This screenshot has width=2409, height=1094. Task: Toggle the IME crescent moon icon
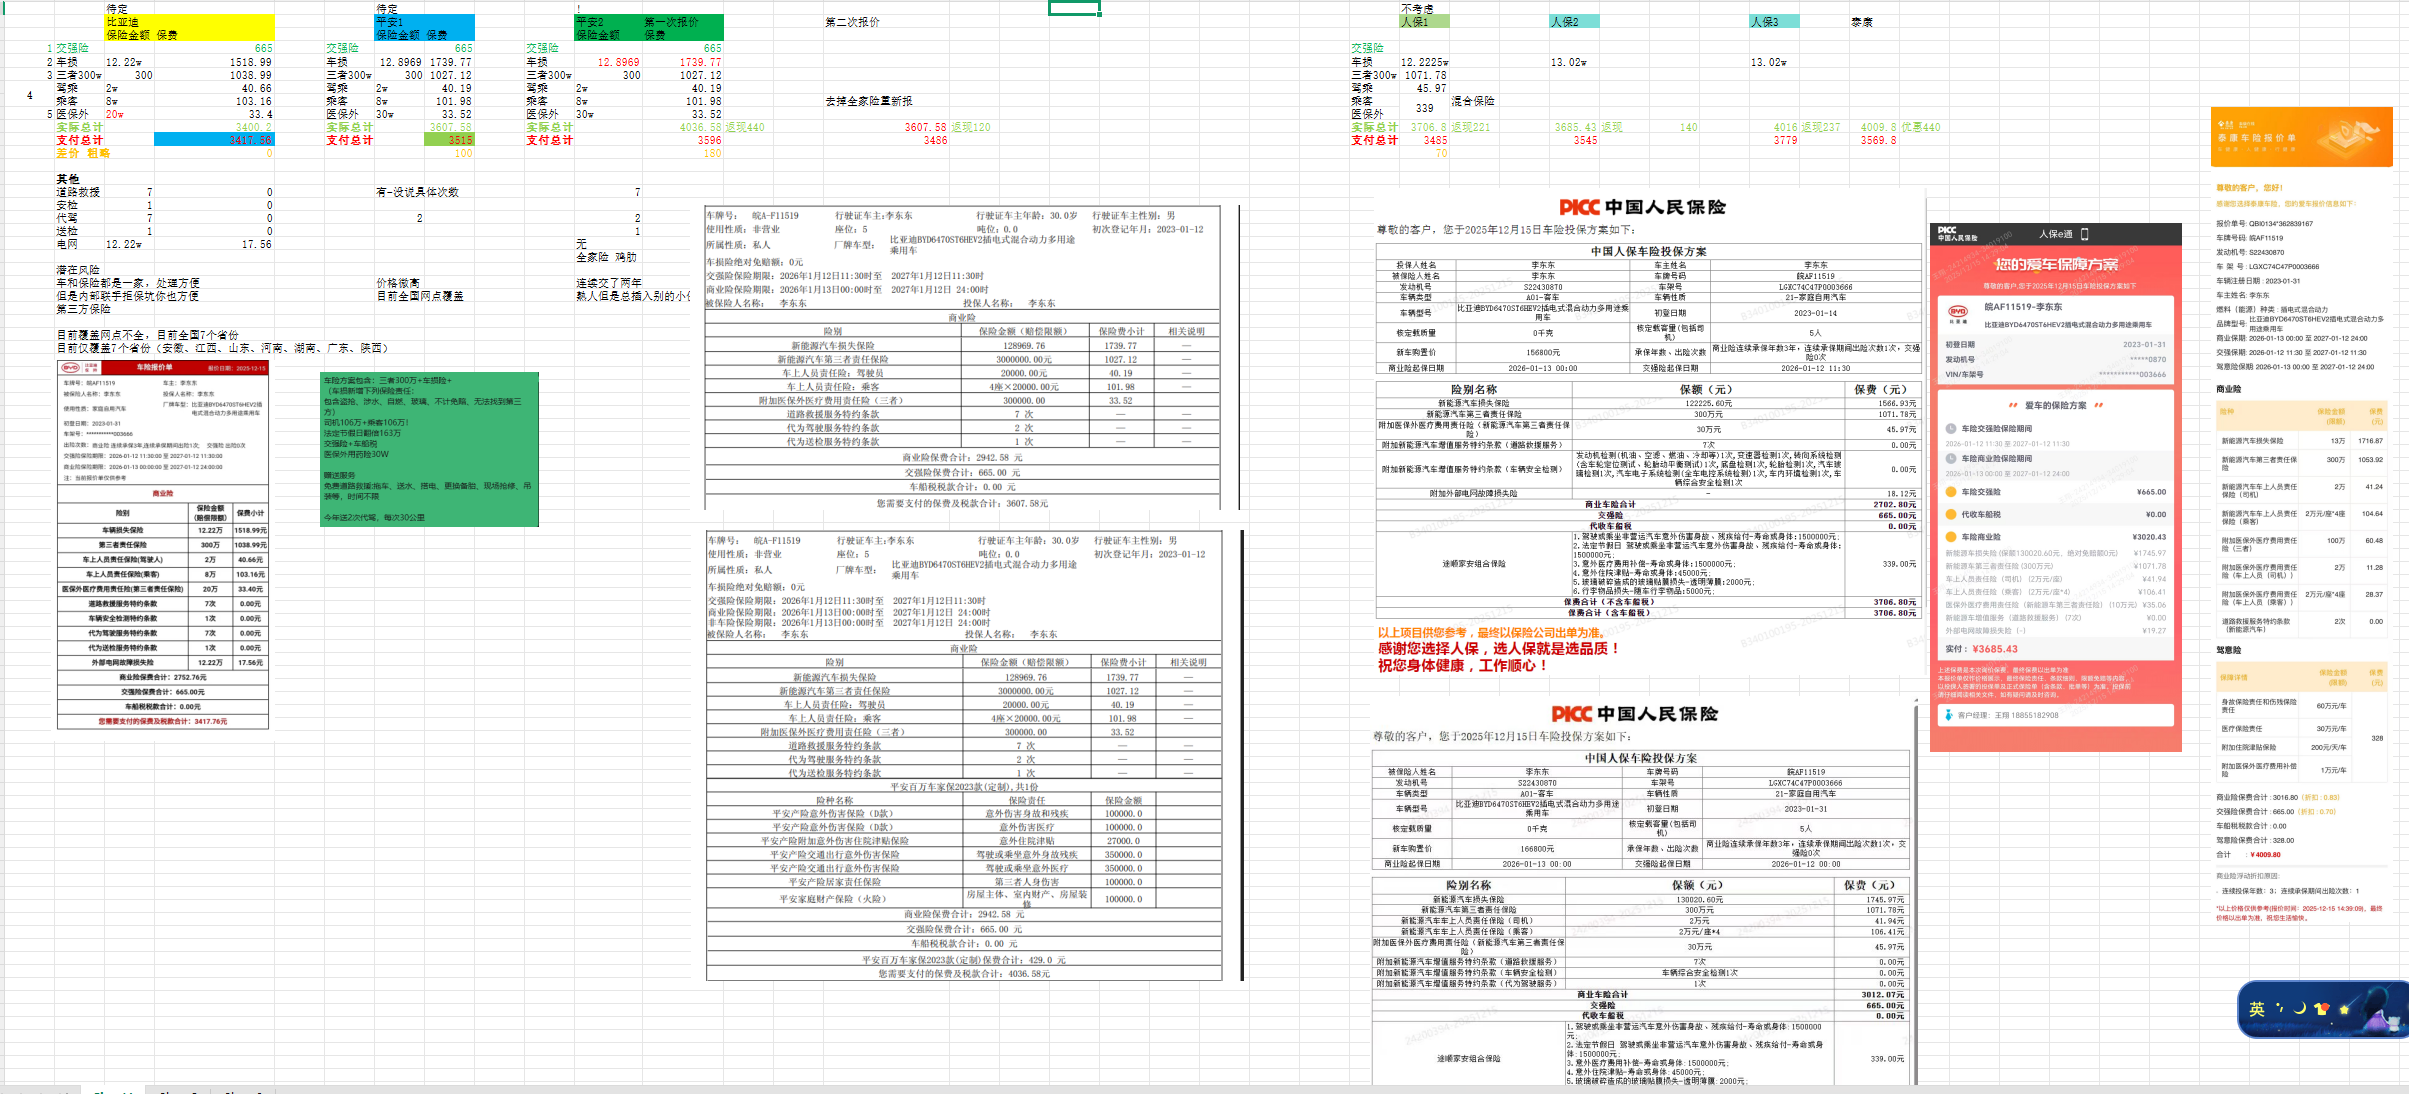[x=2300, y=1008]
